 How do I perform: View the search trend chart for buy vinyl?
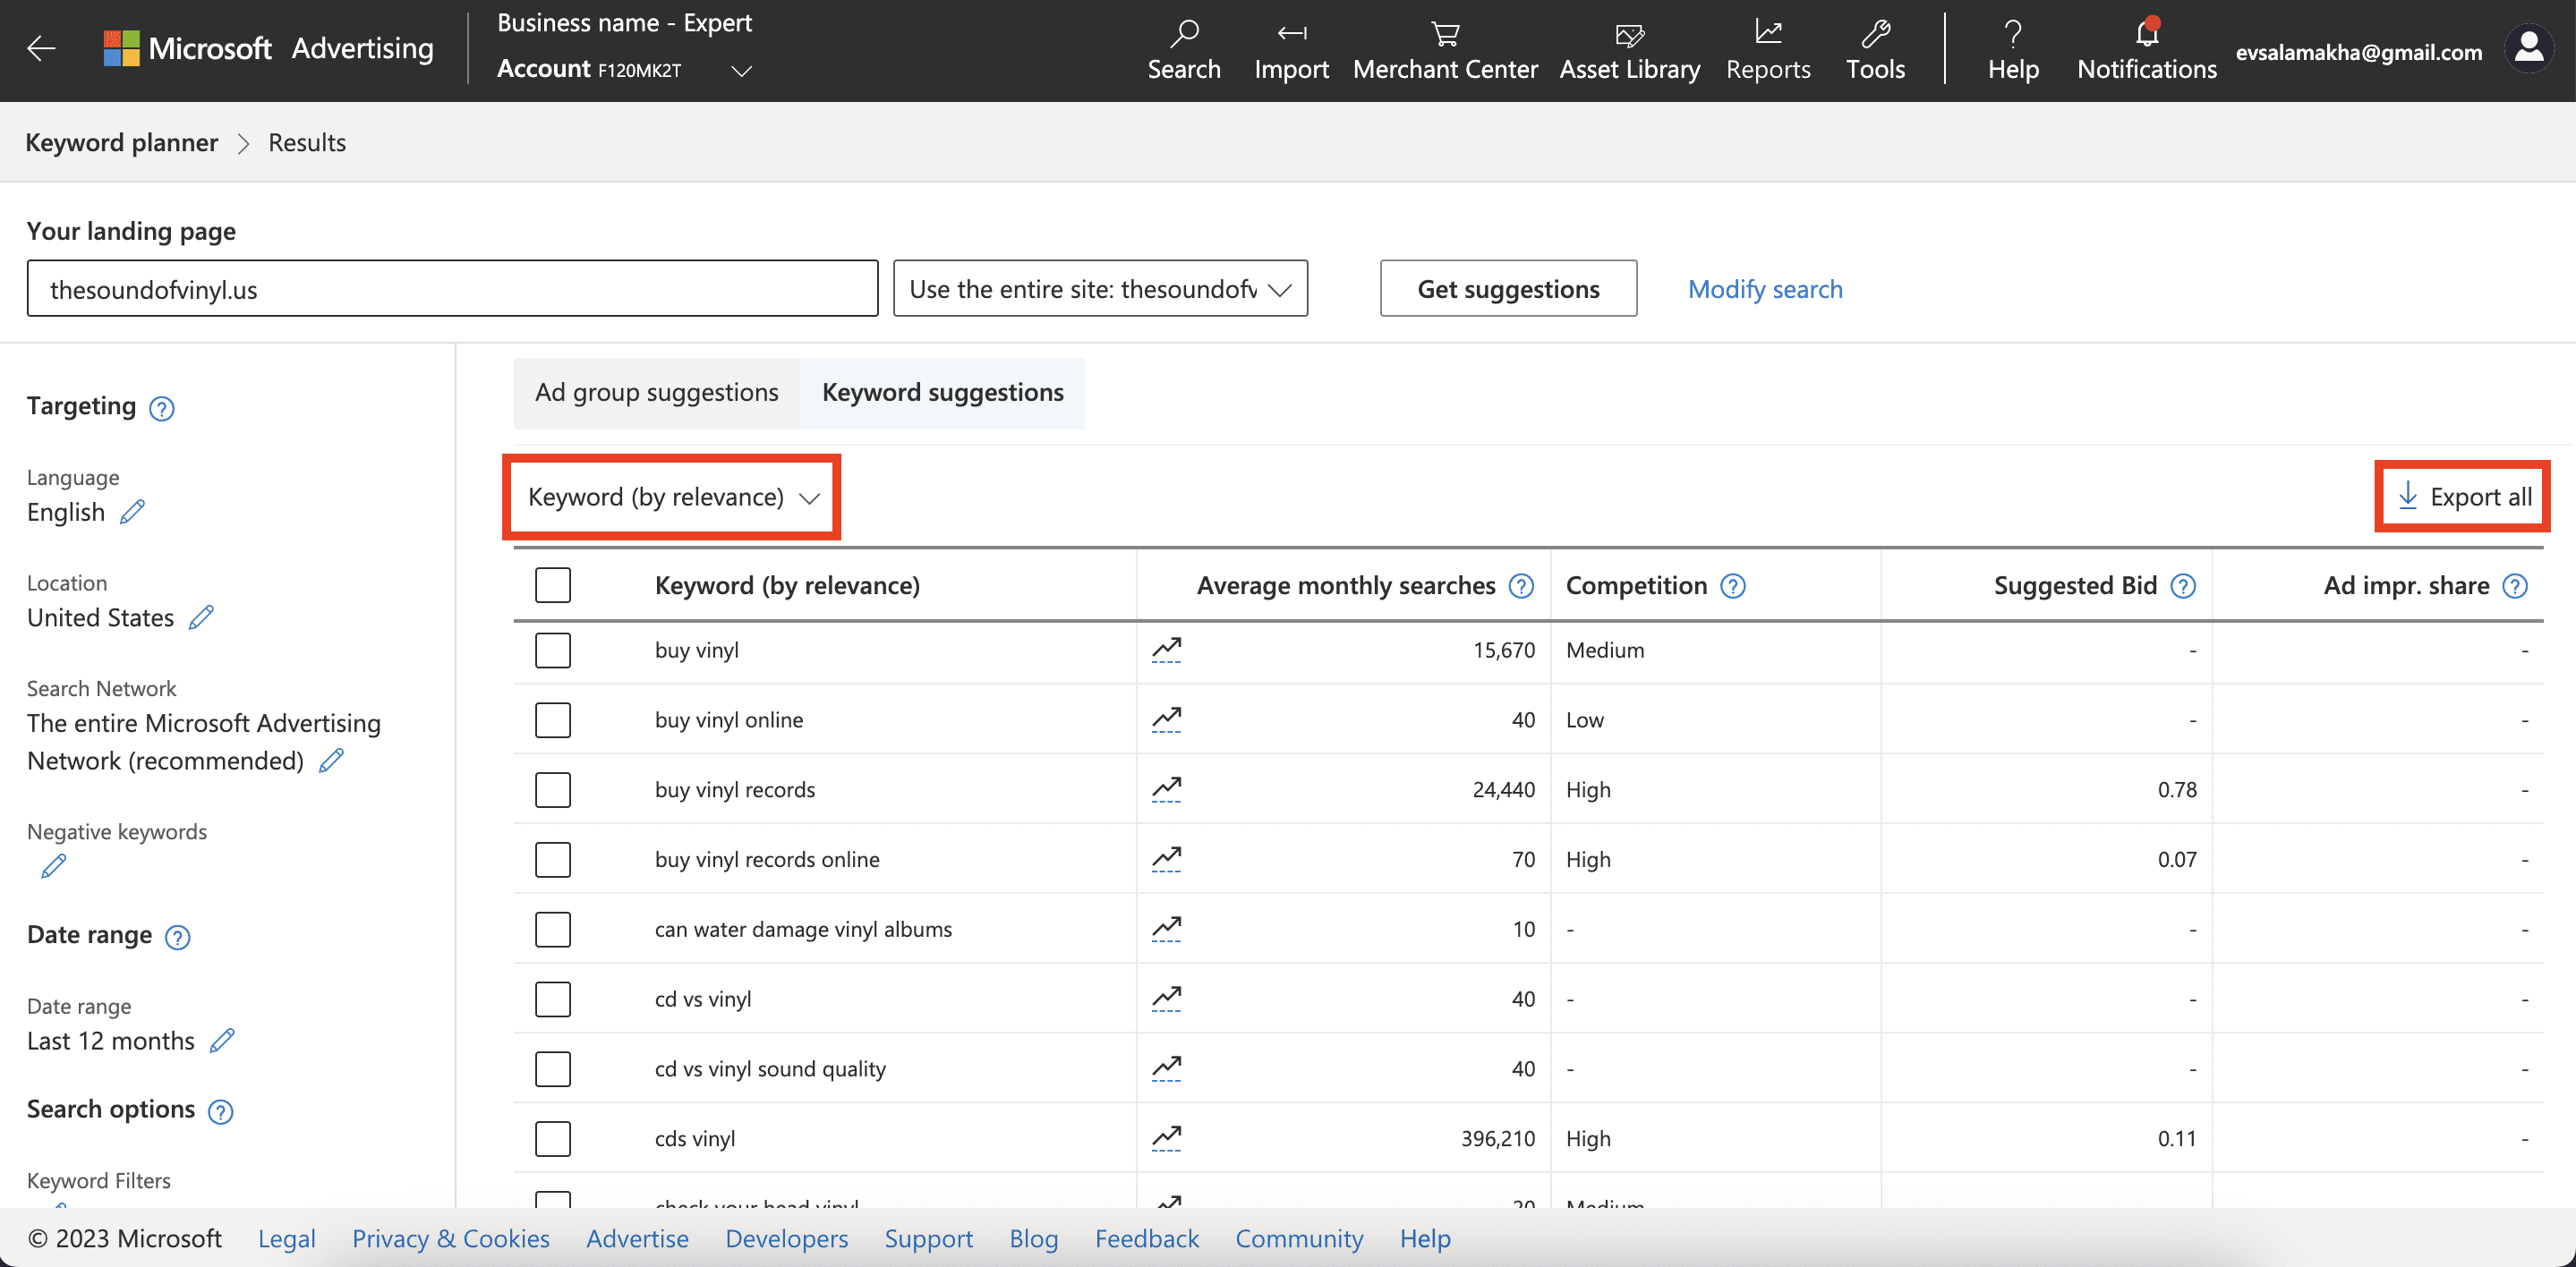1167,648
